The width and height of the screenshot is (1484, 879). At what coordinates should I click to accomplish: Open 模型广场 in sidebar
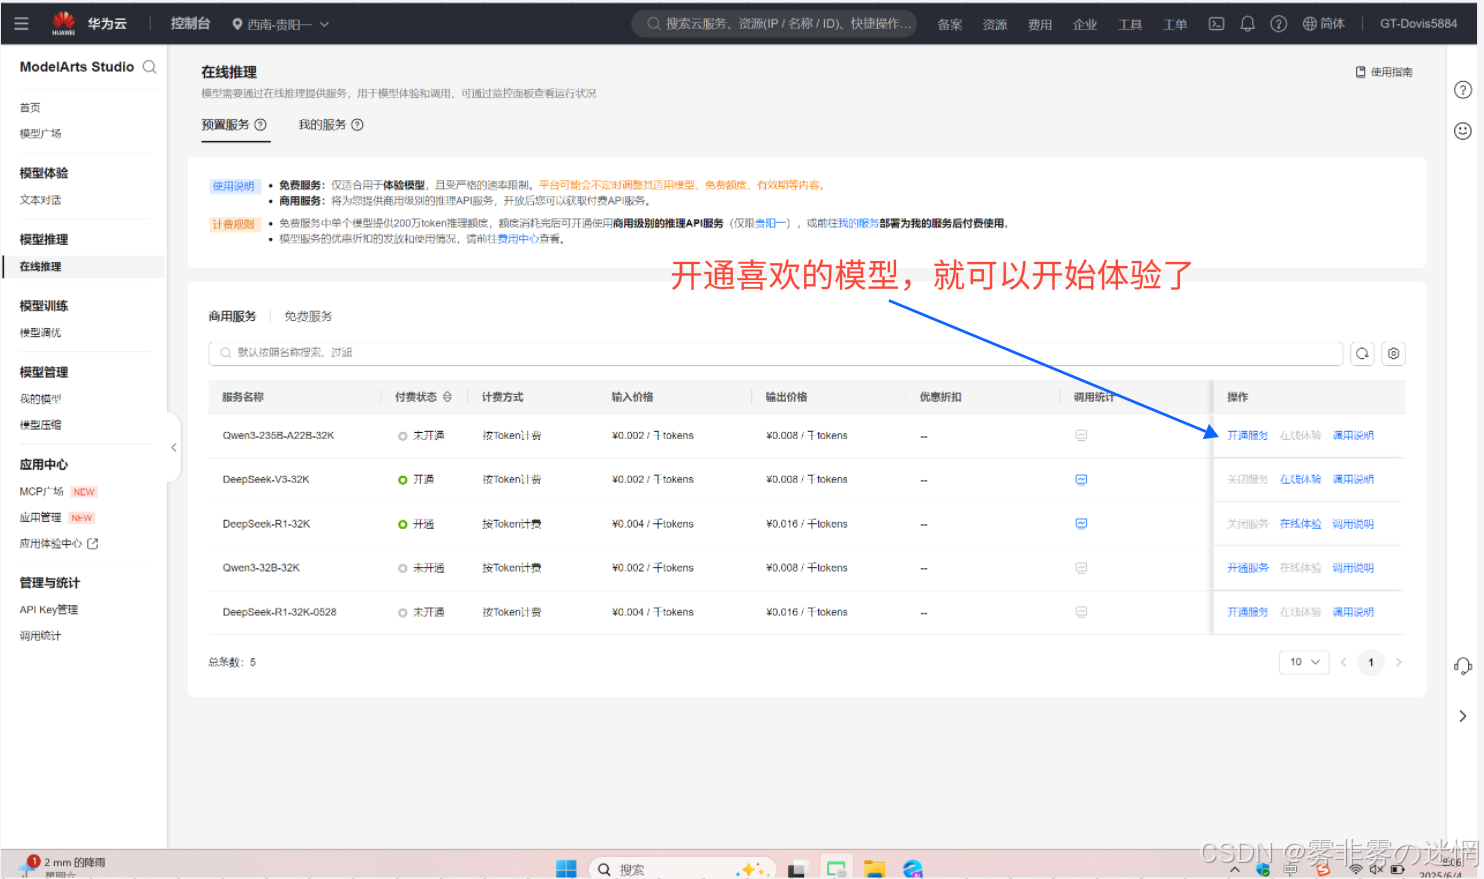click(40, 134)
